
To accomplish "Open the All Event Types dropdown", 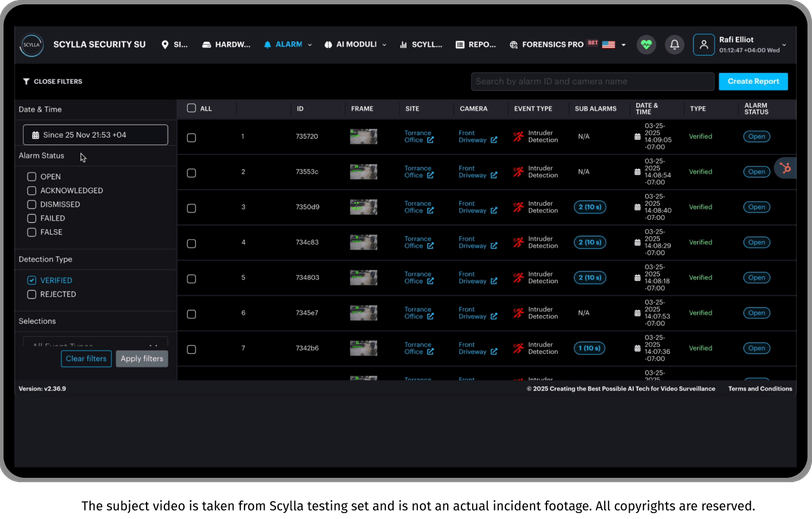I will click(95, 343).
